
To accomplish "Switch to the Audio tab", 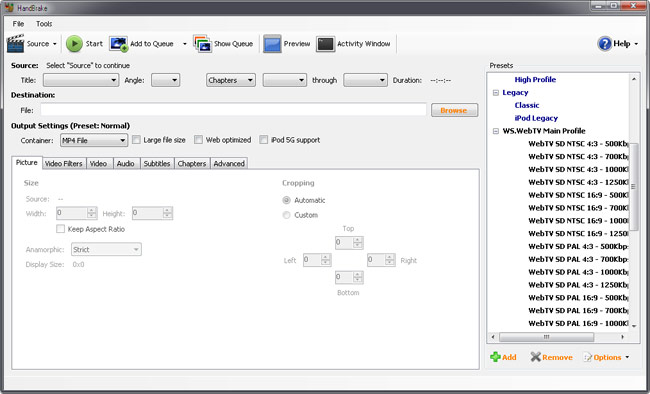I will click(x=126, y=163).
